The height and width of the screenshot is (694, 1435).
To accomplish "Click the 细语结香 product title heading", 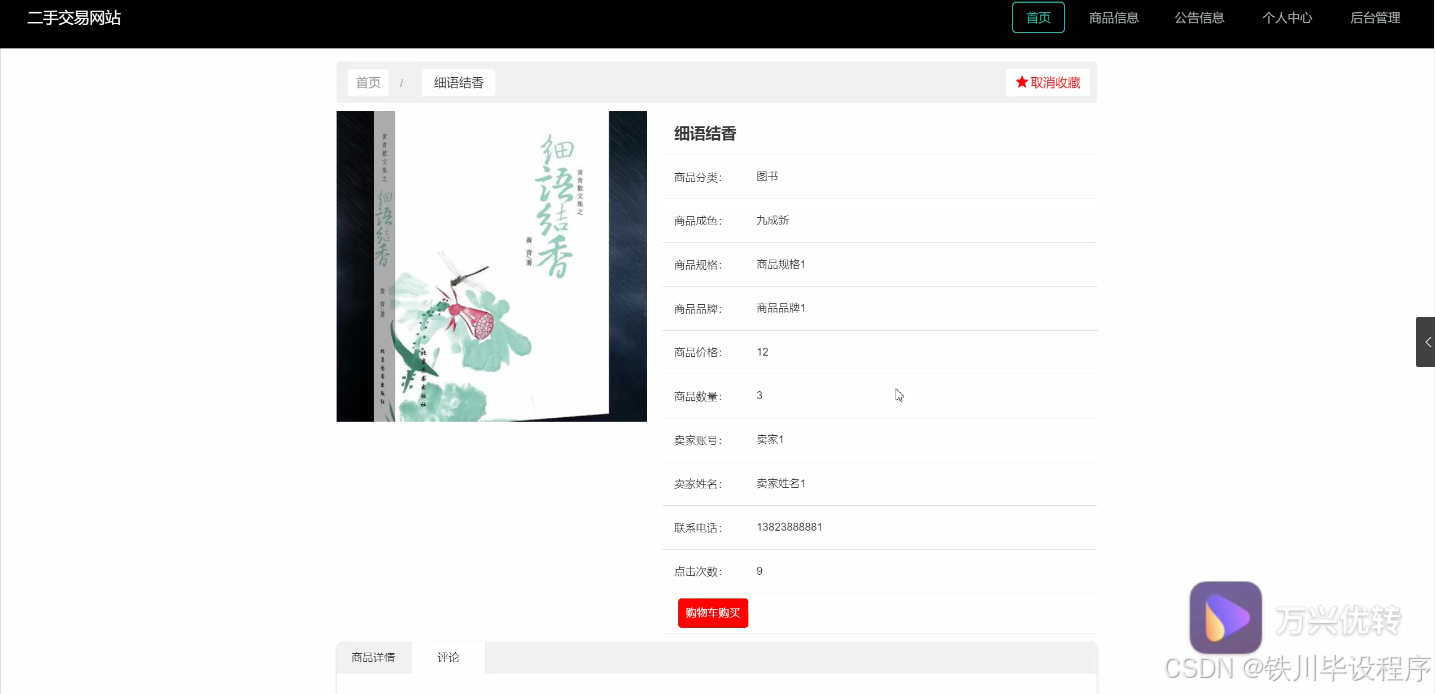I will [x=705, y=134].
